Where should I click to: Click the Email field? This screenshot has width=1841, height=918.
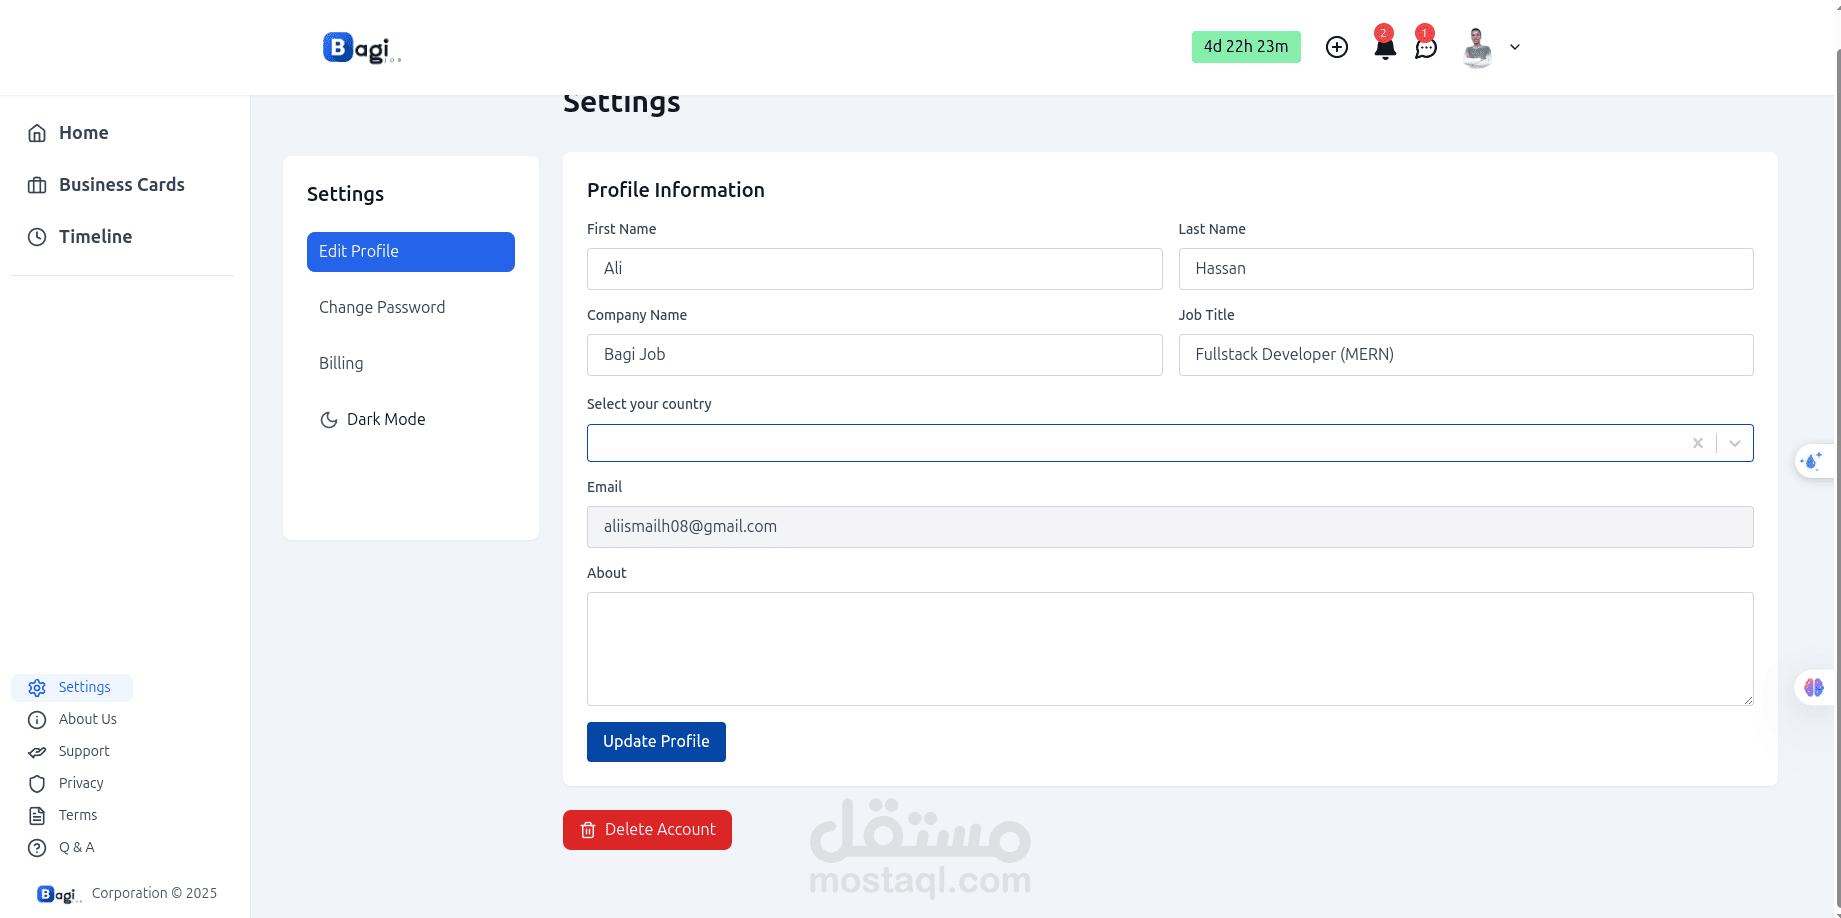pos(1170,527)
